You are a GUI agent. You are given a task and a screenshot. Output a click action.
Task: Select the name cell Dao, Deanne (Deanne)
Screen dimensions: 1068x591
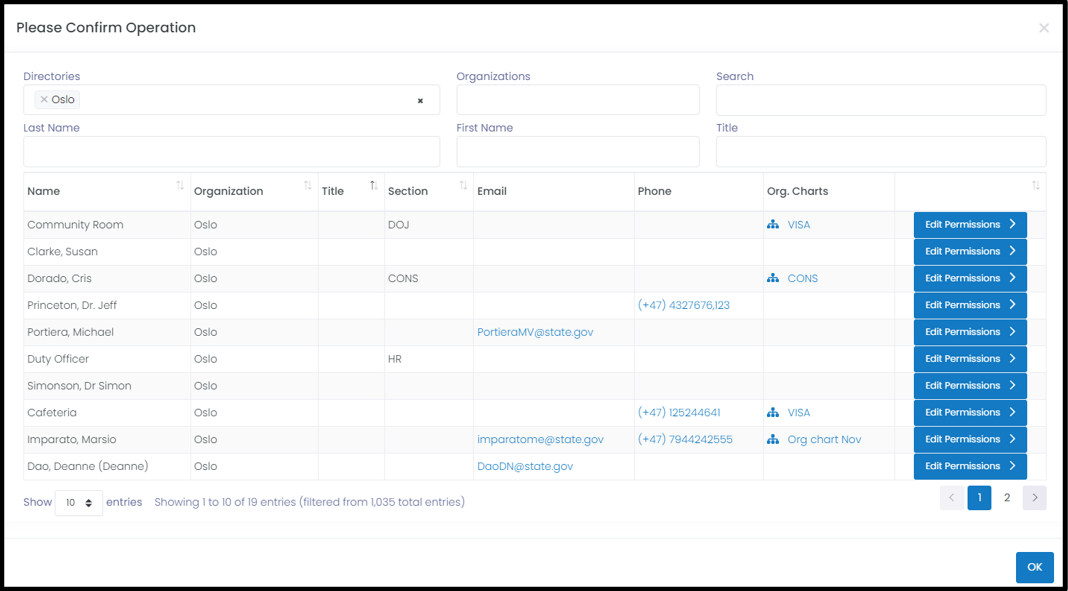107,466
